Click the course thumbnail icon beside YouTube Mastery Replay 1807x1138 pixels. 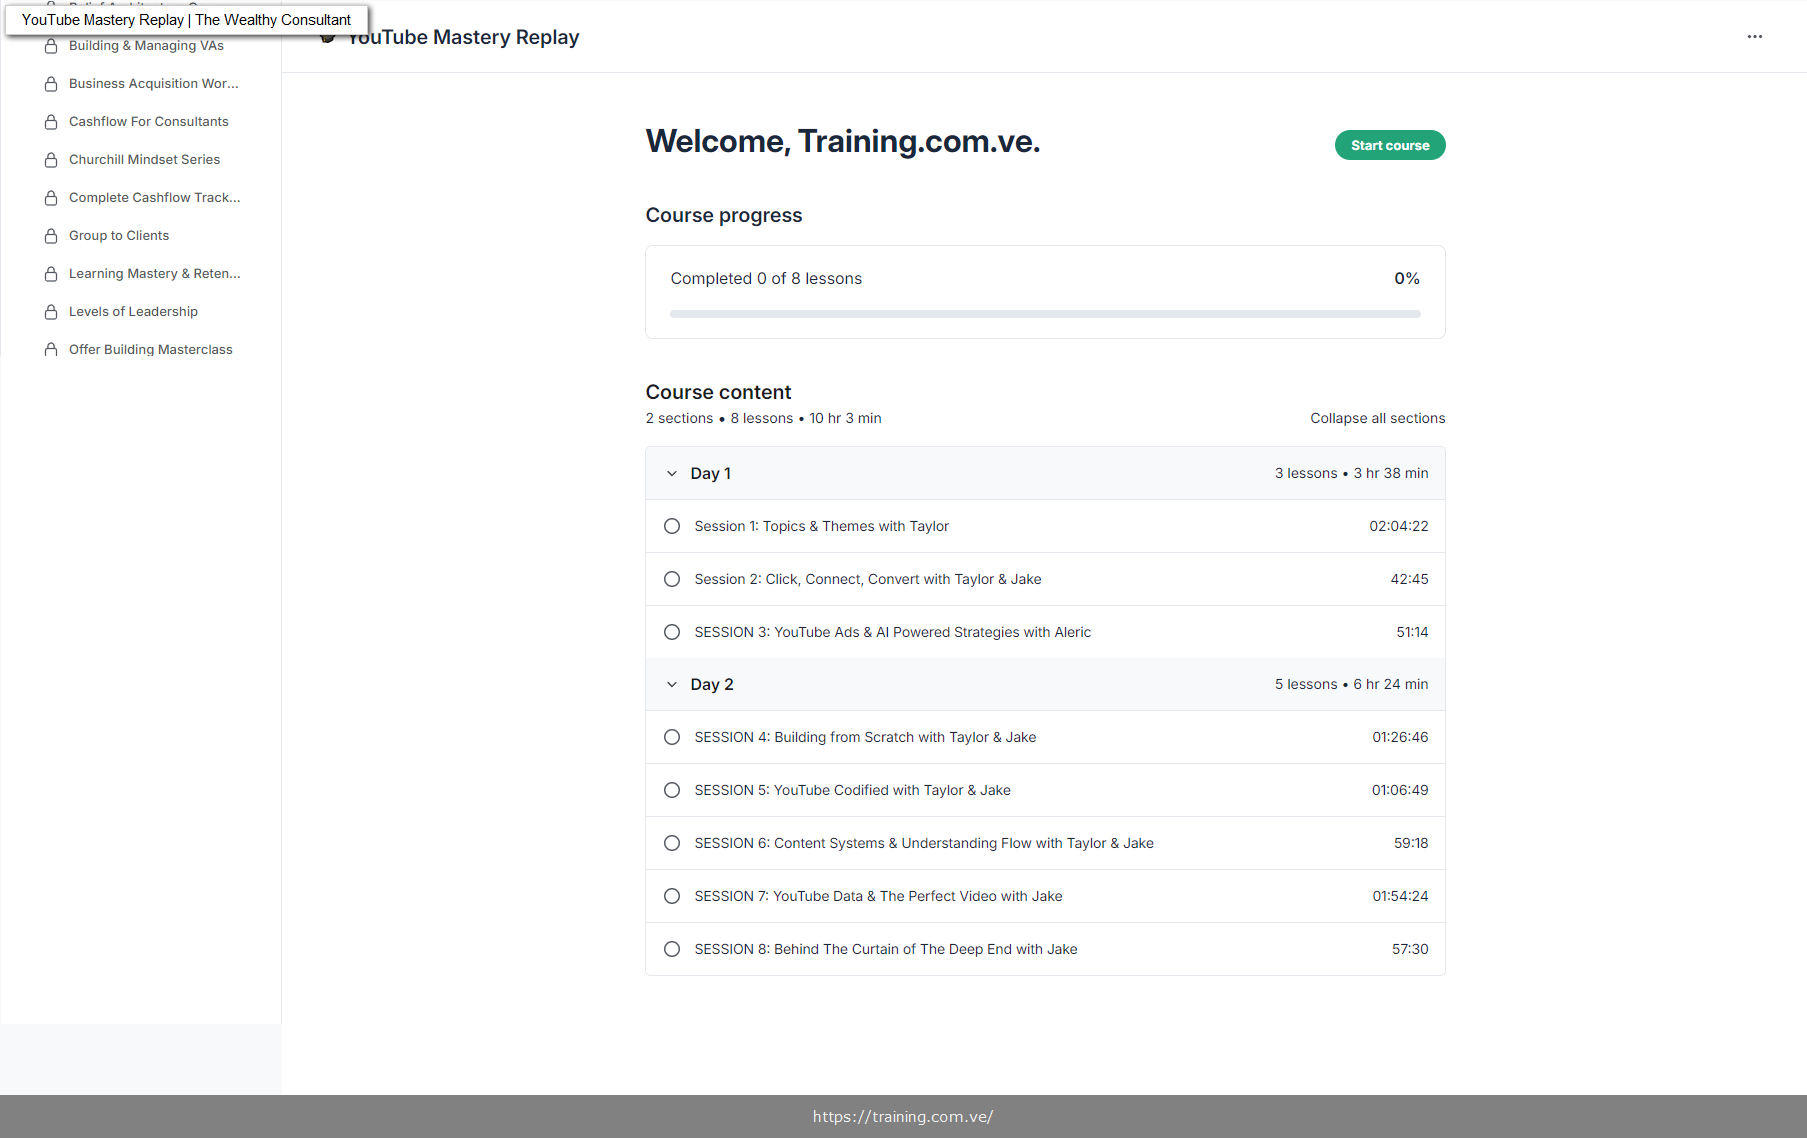(327, 36)
